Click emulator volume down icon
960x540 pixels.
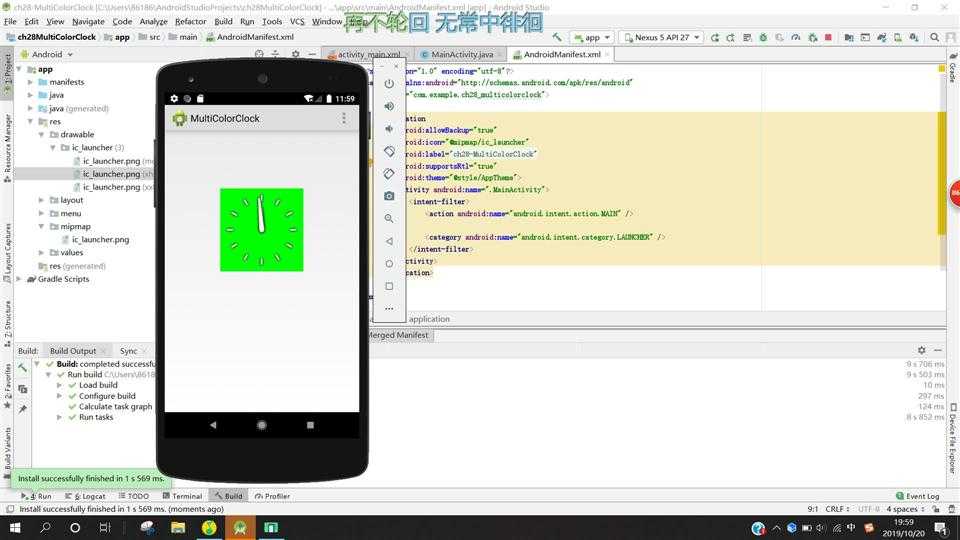pos(389,129)
